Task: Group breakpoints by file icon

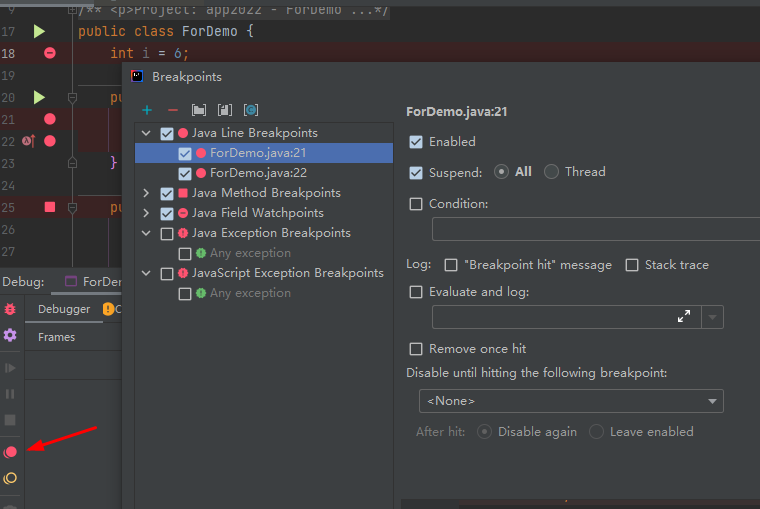Action: [225, 111]
